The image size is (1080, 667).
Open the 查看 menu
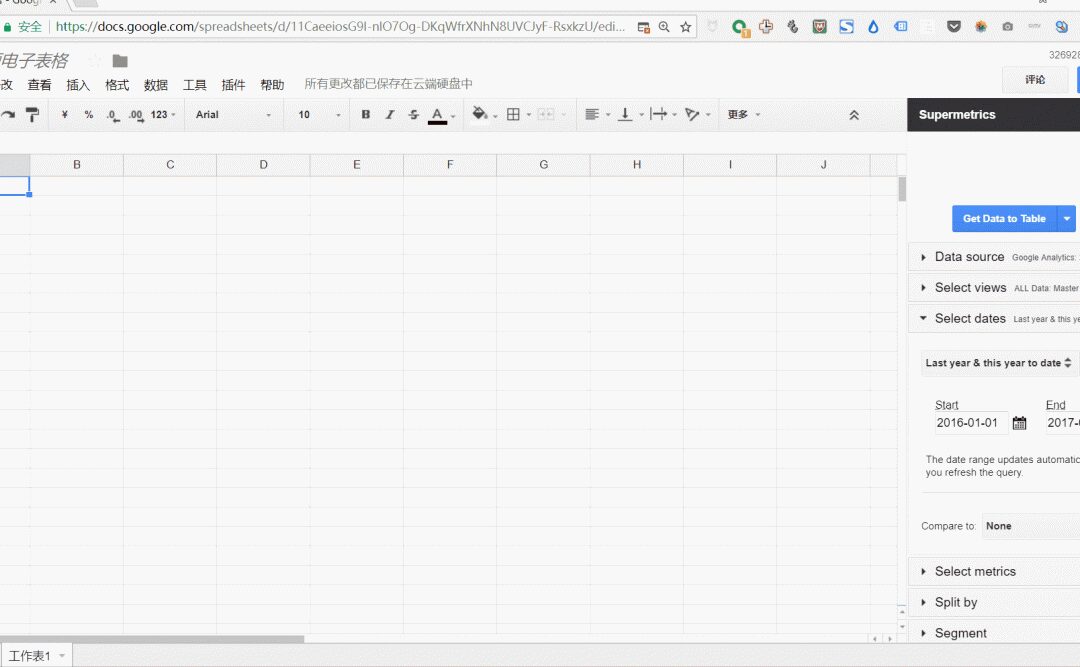(39, 85)
